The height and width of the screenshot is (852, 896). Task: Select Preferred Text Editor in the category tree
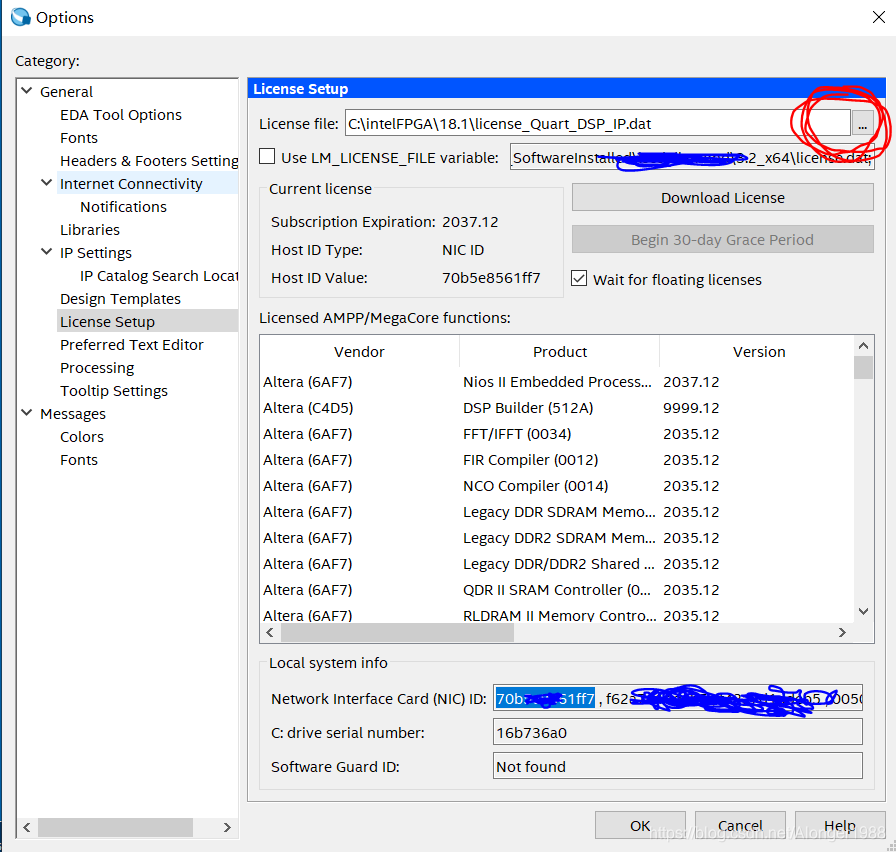133,344
